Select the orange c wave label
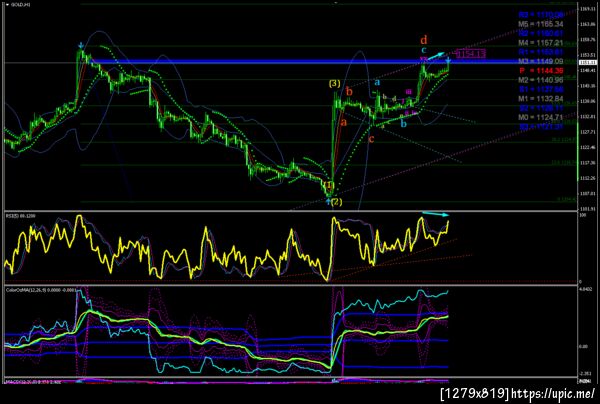Viewport: 600px width, 404px height. tap(371, 139)
